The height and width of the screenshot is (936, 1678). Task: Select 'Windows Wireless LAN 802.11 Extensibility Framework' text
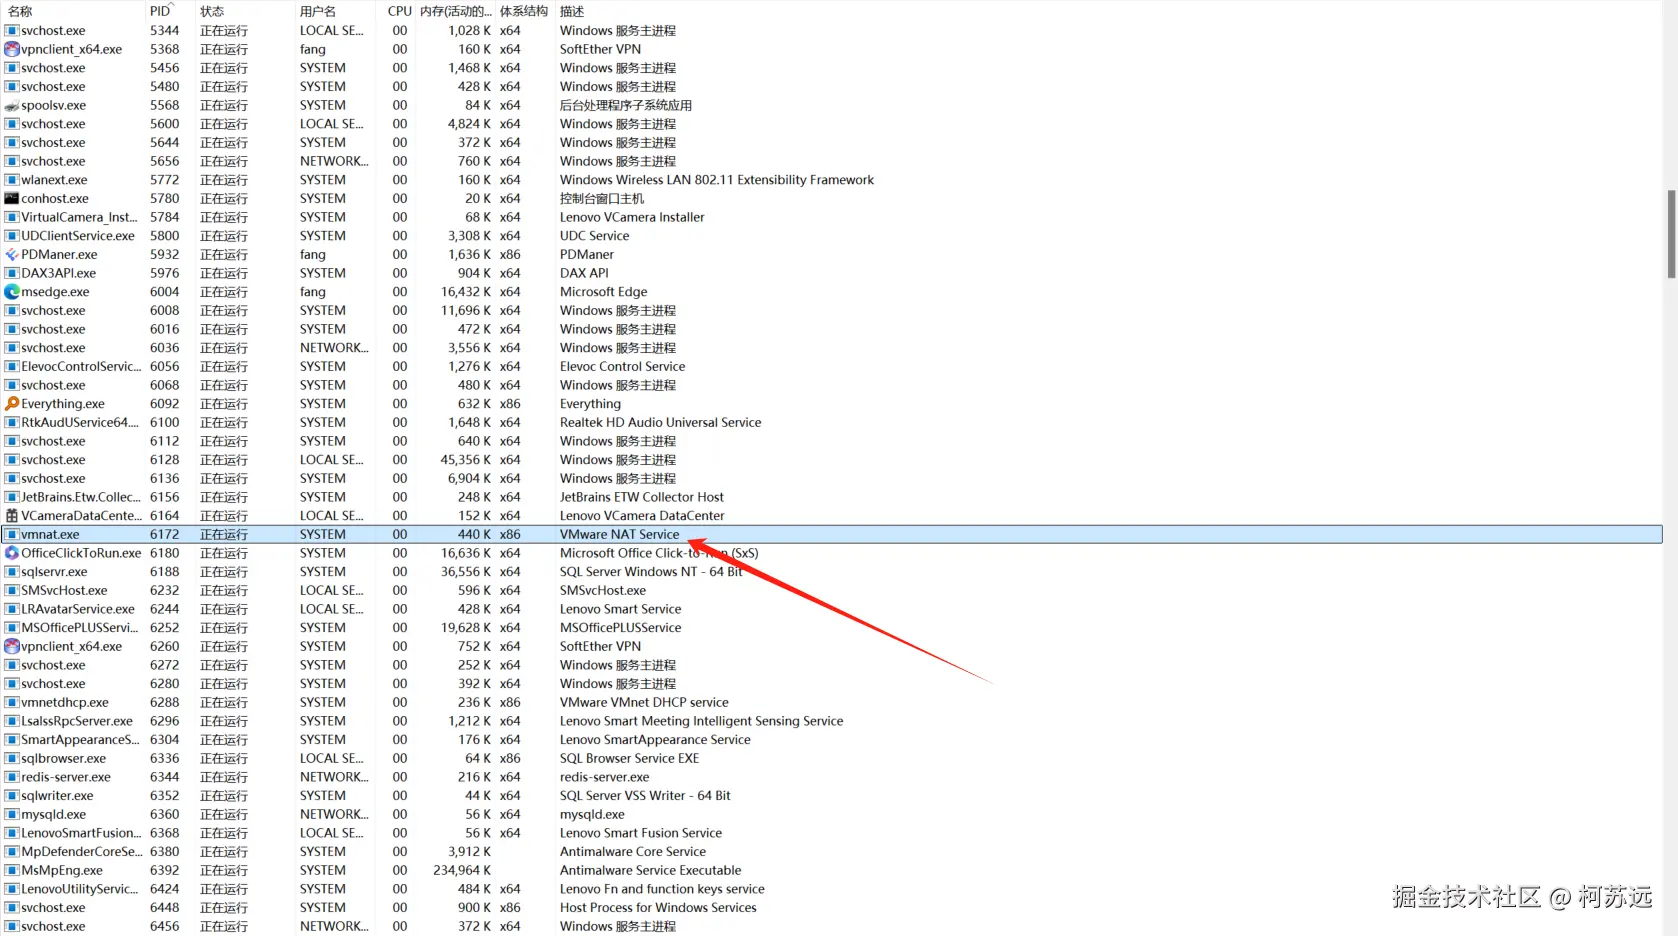tap(717, 180)
